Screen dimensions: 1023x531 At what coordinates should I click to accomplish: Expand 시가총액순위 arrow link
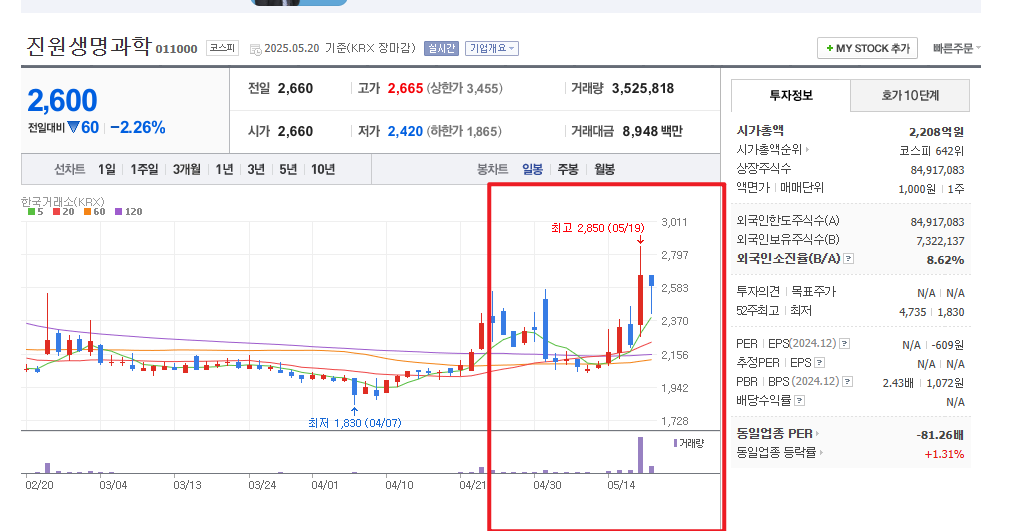pyautogui.click(x=772, y=149)
